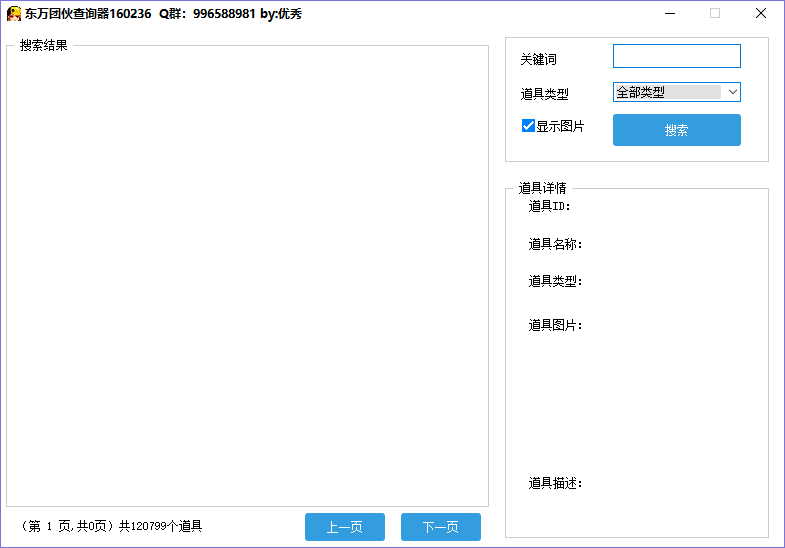Go to previous page with 上一页

coord(345,526)
